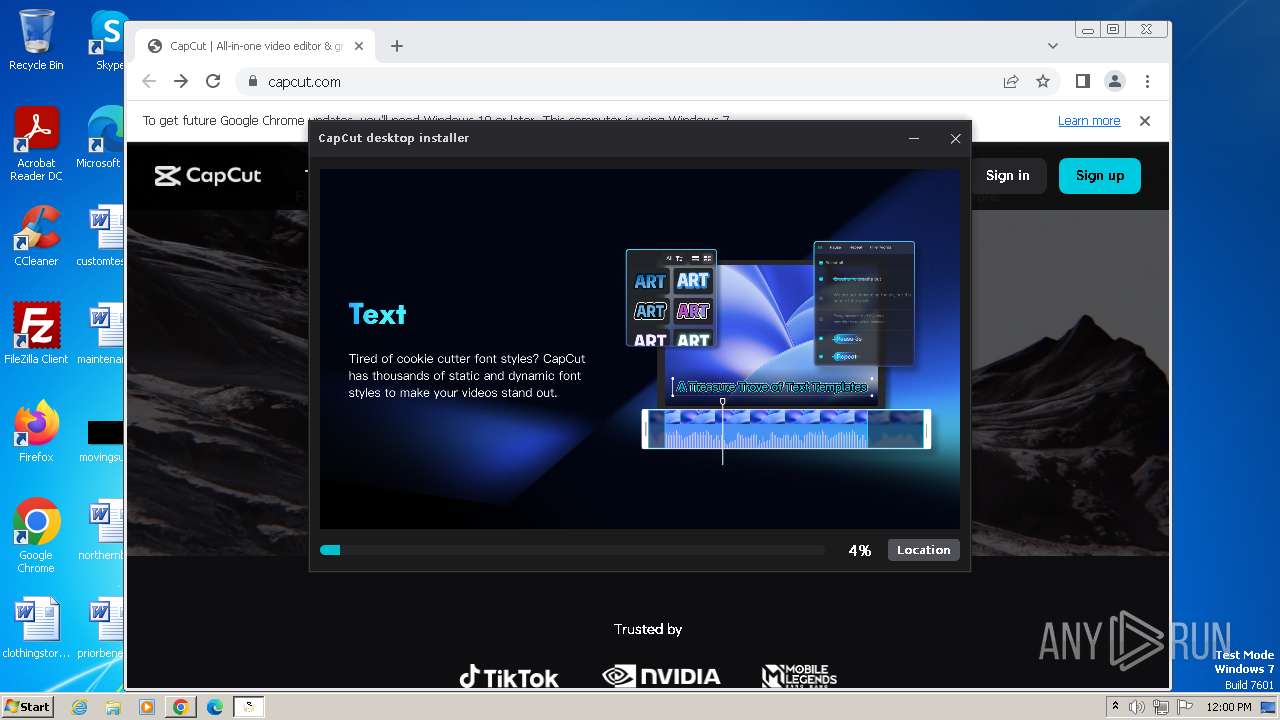Open FileZilla Client shortcut
The width and height of the screenshot is (1280, 720).
36,334
